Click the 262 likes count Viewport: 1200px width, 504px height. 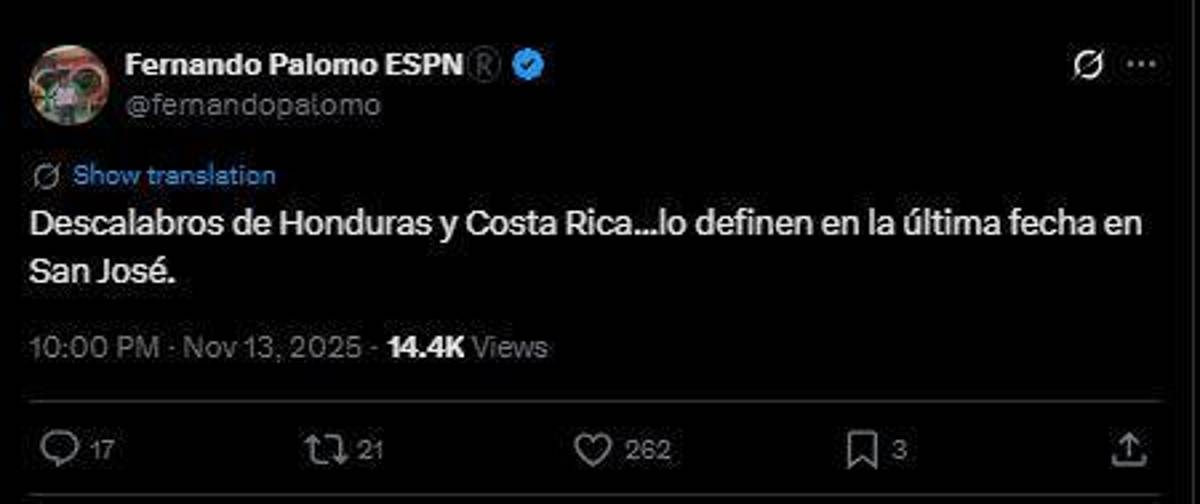pos(648,450)
